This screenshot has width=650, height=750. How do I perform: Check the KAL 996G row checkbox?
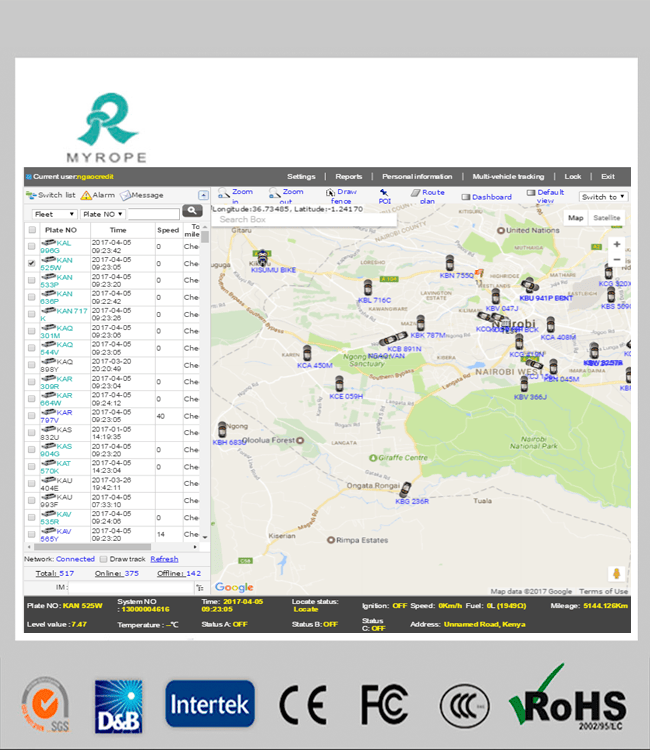pos(32,246)
